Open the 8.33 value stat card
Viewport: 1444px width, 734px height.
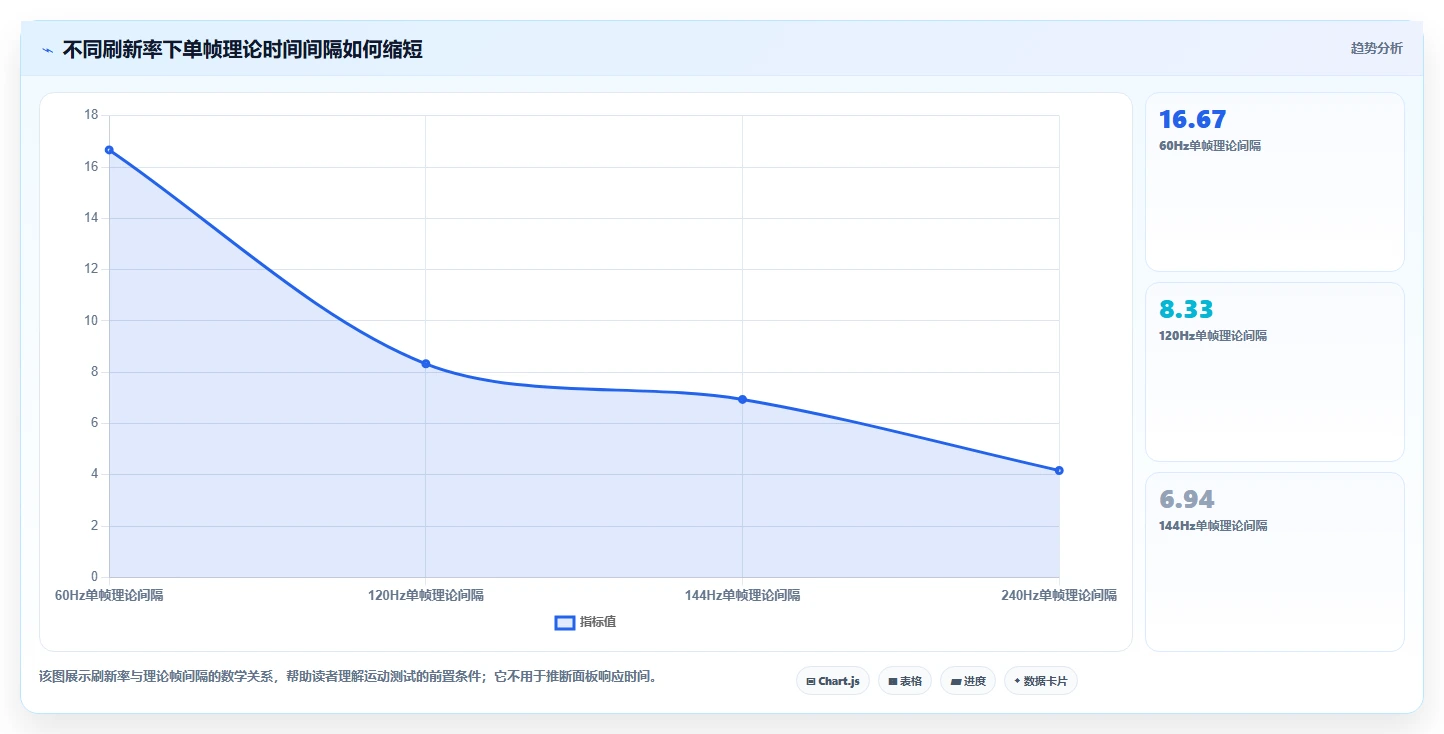(1275, 372)
